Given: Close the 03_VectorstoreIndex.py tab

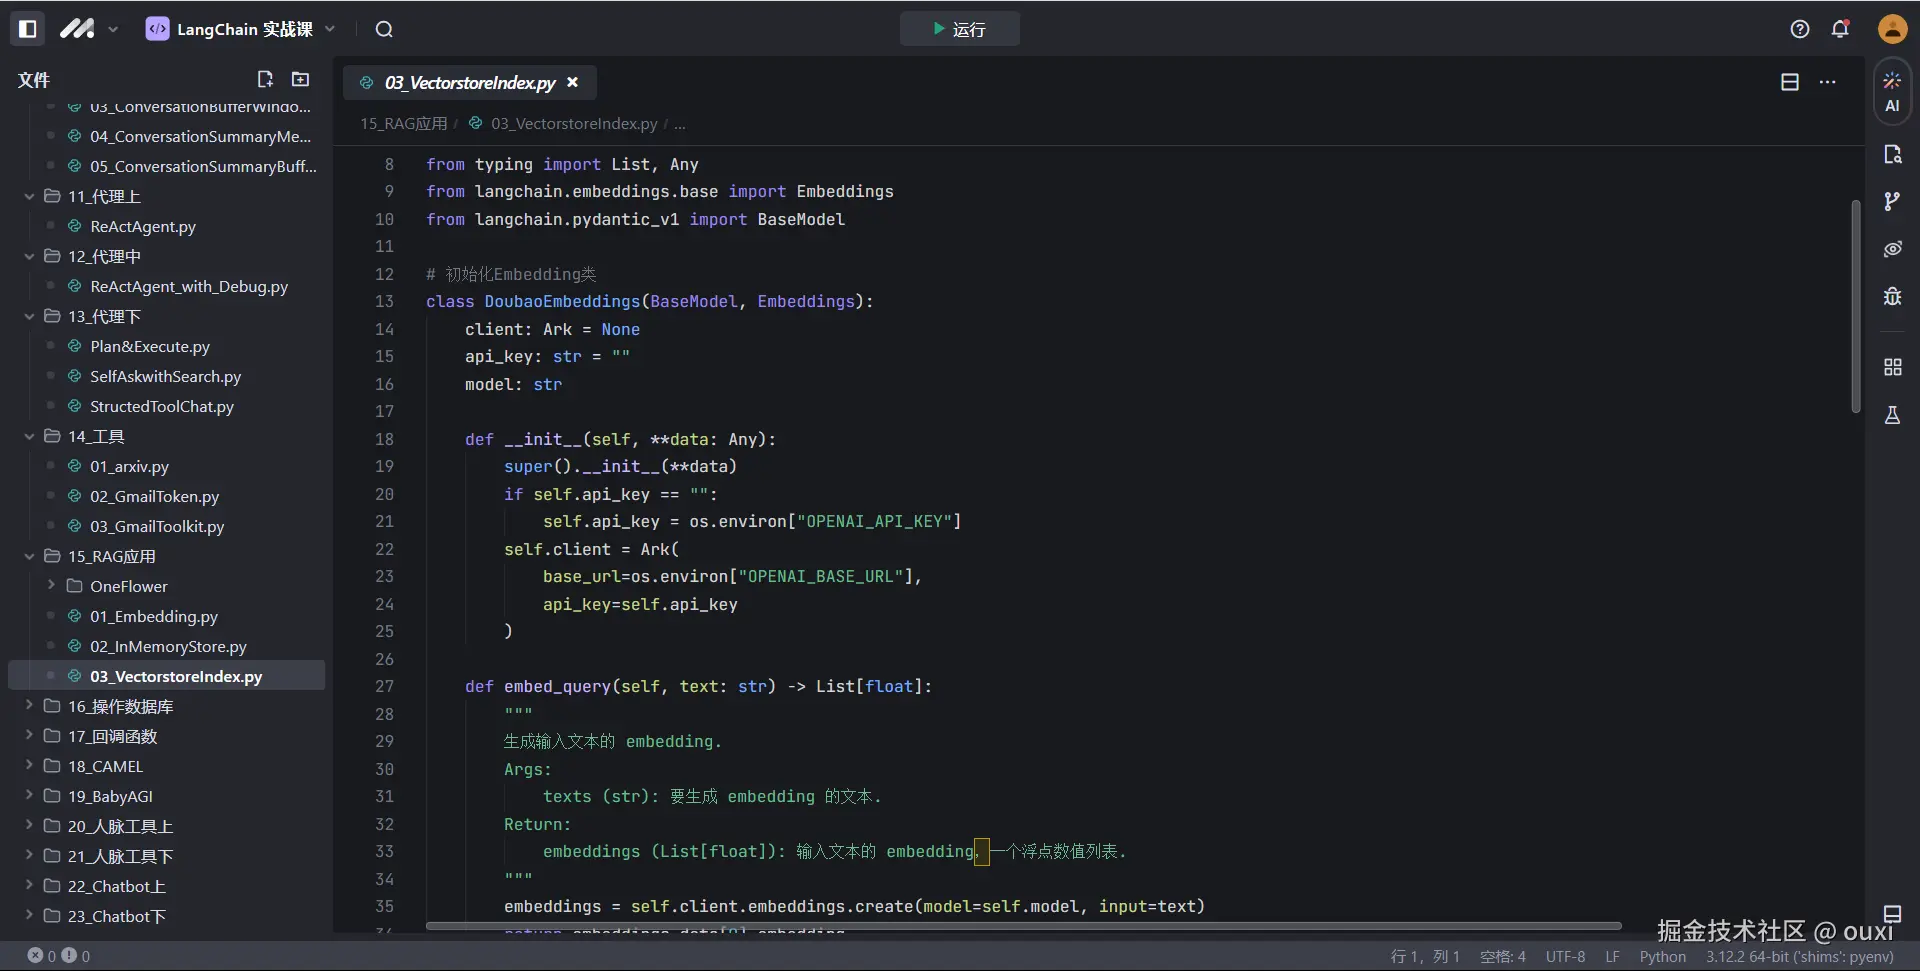Looking at the screenshot, I should click(x=573, y=82).
